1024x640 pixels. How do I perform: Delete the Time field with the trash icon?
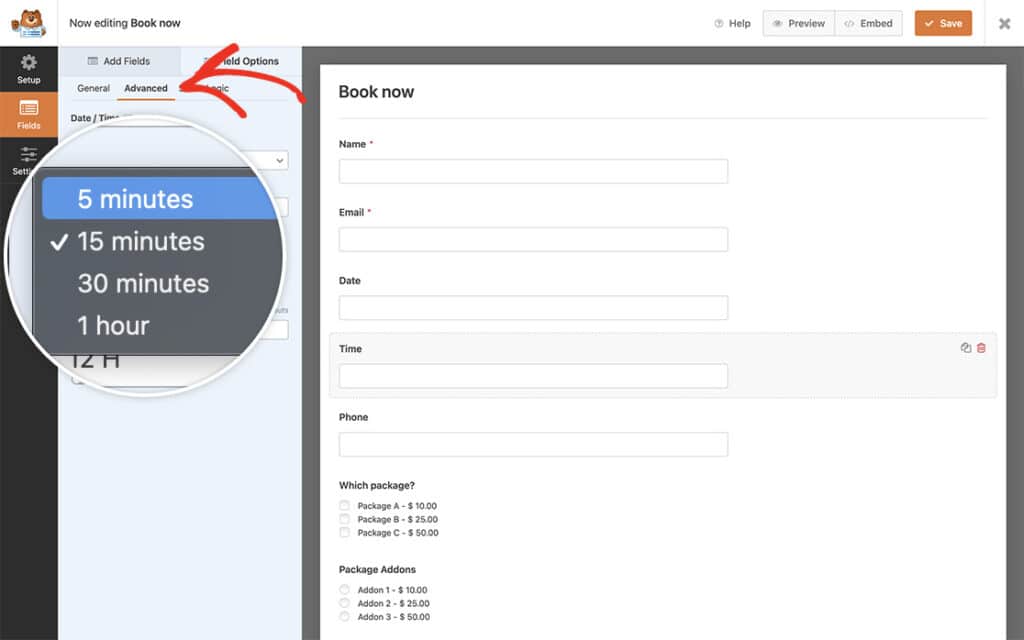[979, 347]
